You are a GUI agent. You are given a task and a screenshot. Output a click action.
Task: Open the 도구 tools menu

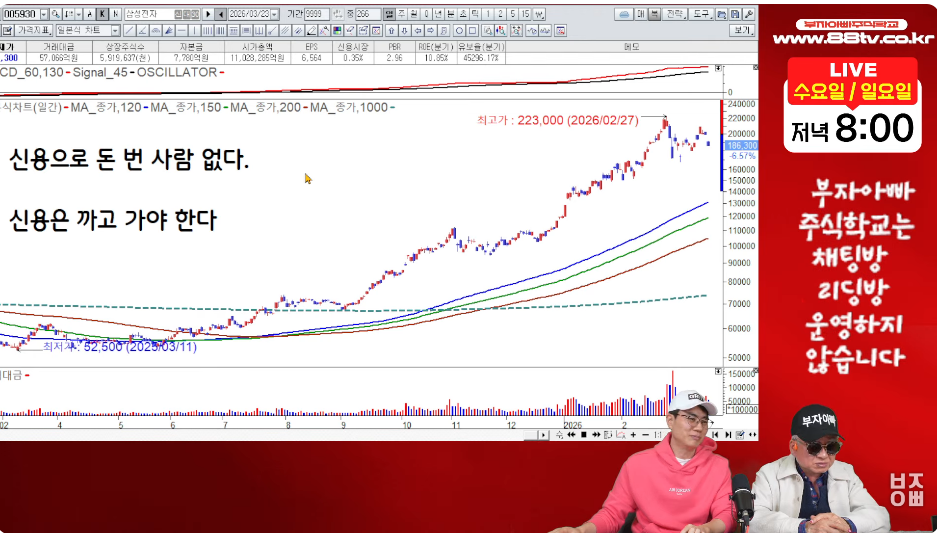(701, 14)
